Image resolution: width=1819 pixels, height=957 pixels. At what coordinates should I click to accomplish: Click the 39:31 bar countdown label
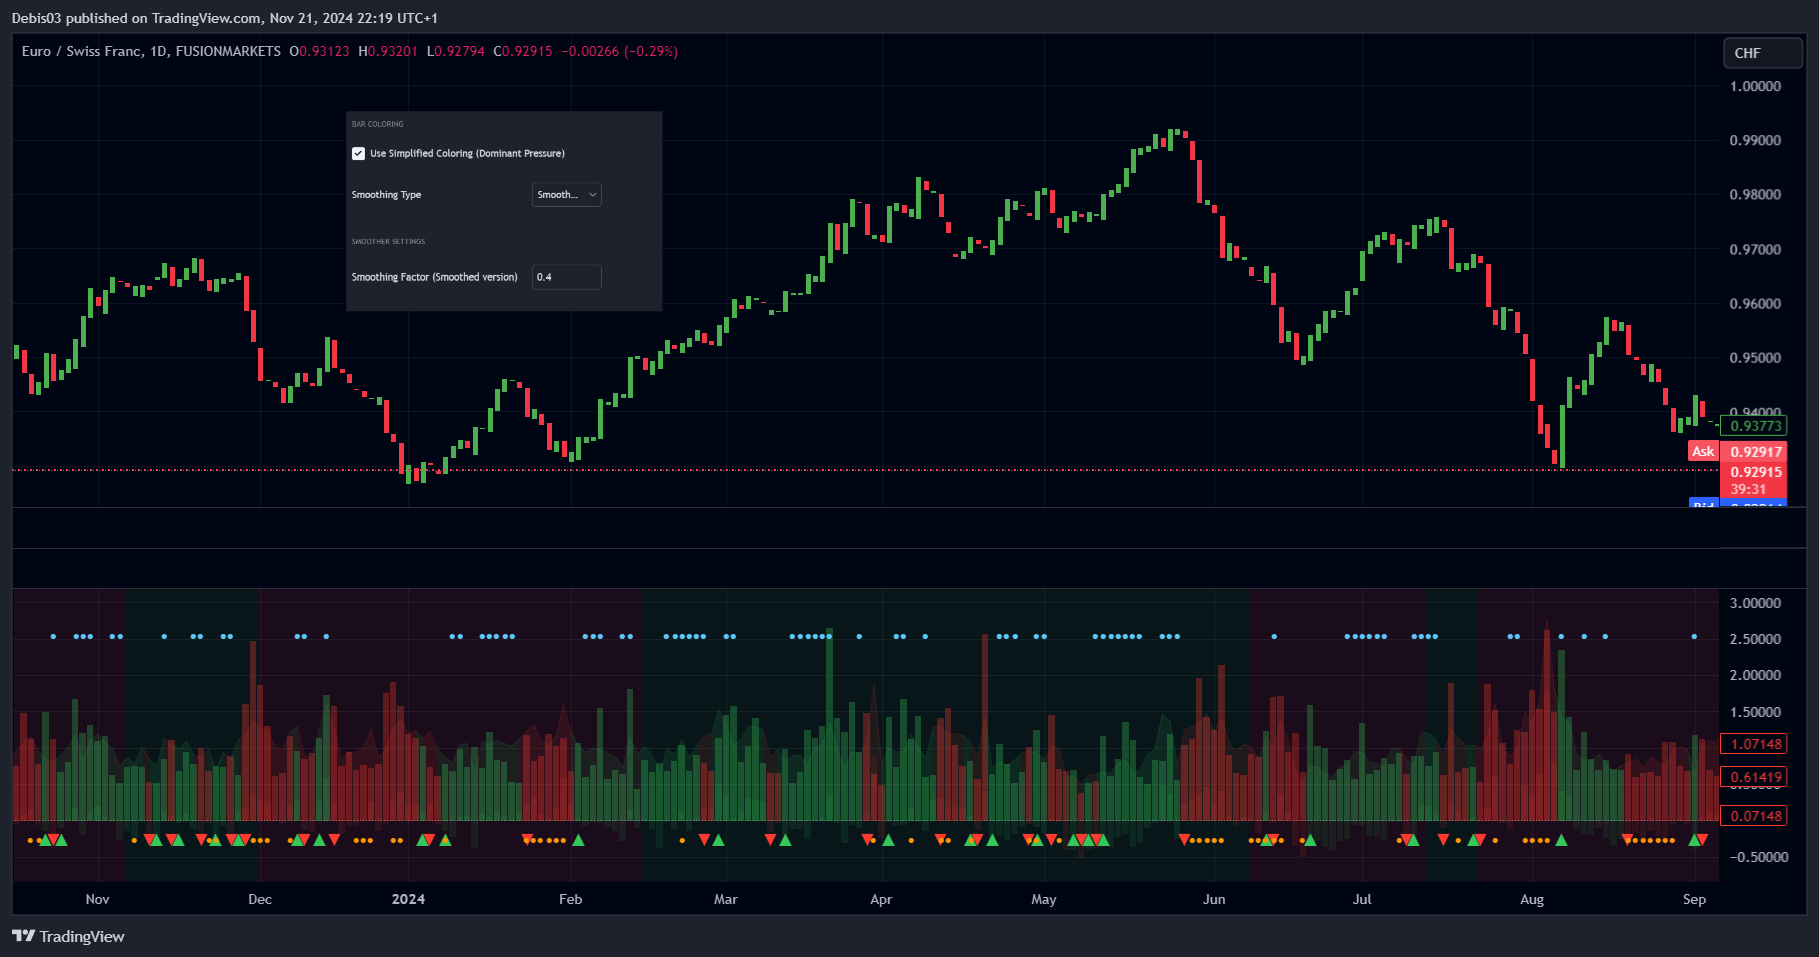coord(1748,489)
